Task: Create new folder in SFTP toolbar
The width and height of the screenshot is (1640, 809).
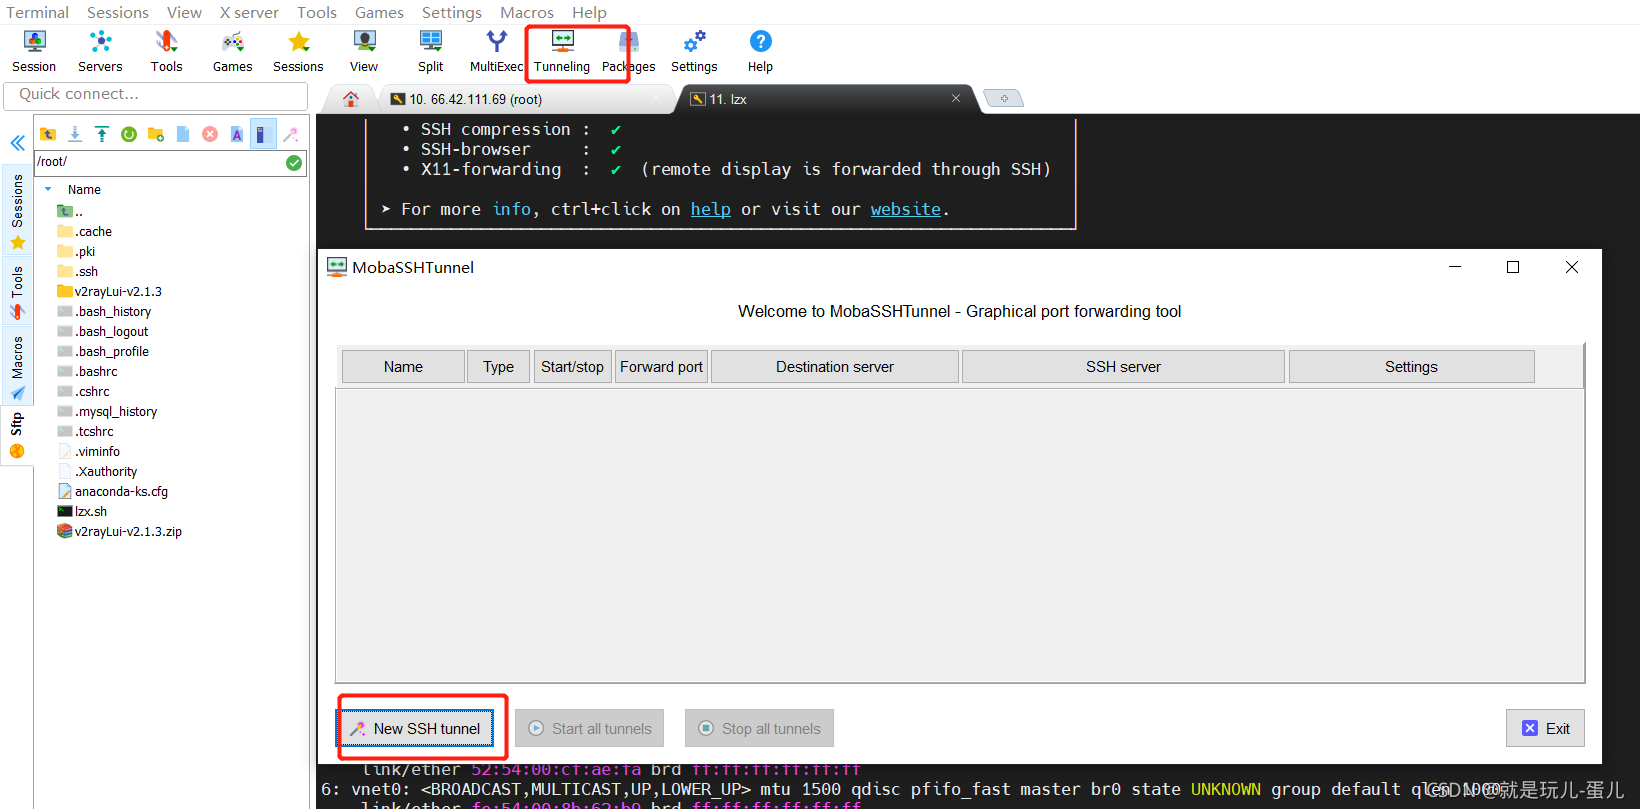Action: point(156,134)
